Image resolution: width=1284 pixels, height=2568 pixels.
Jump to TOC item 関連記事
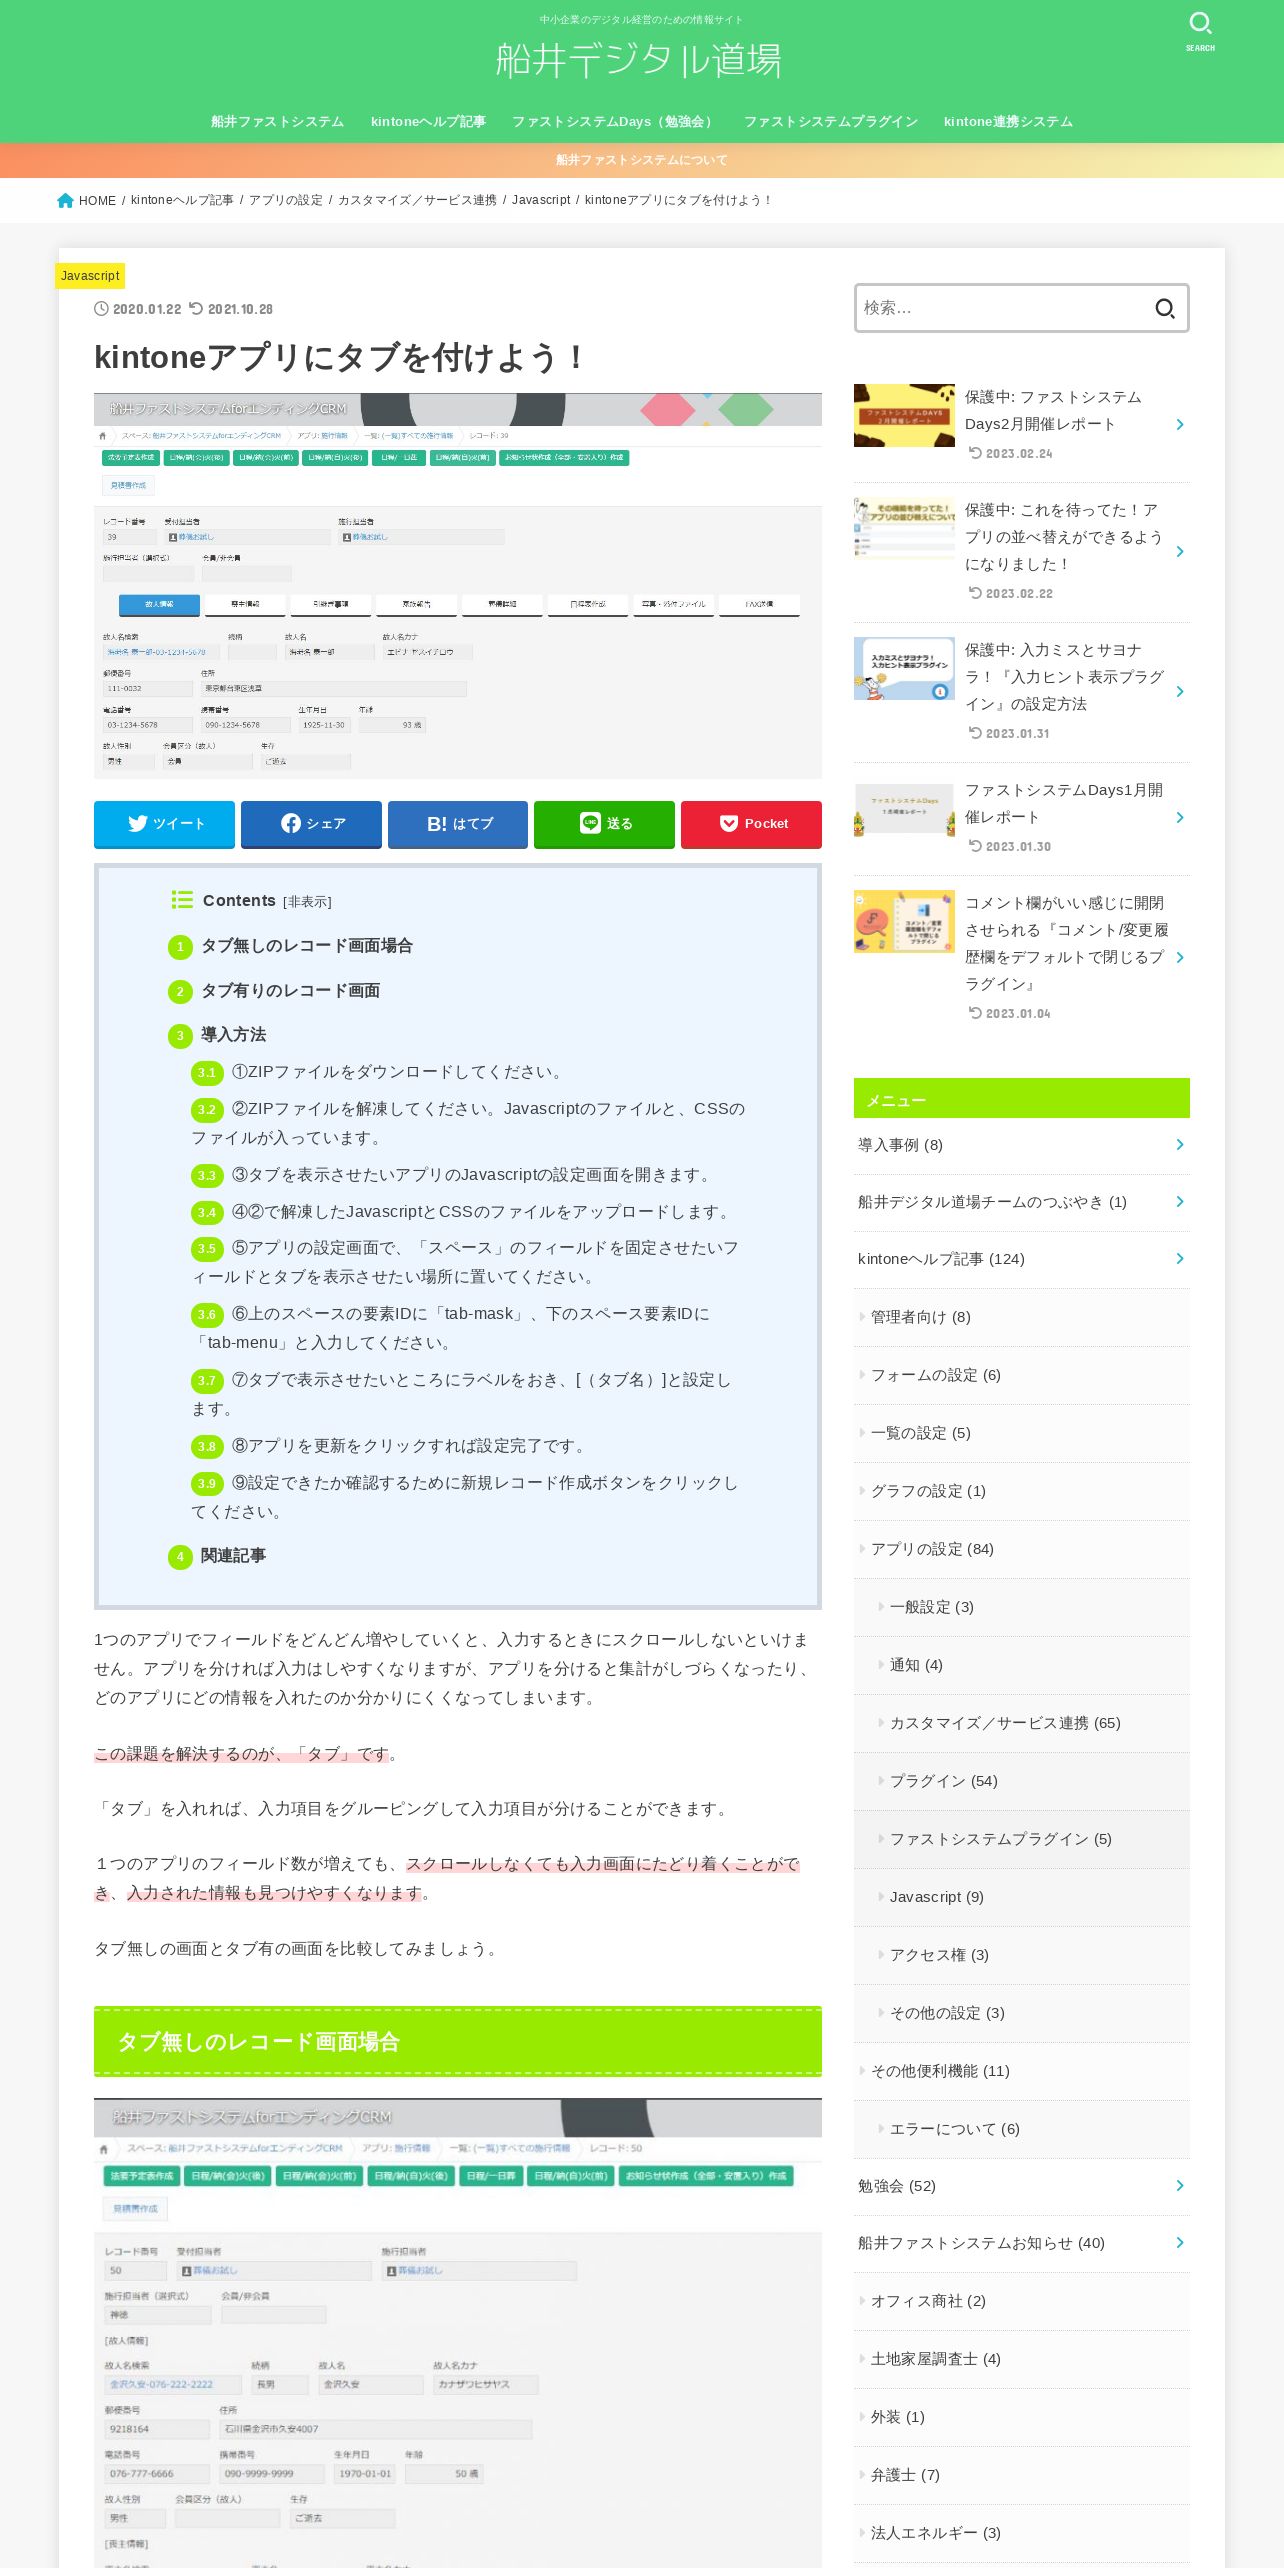tap(233, 1556)
